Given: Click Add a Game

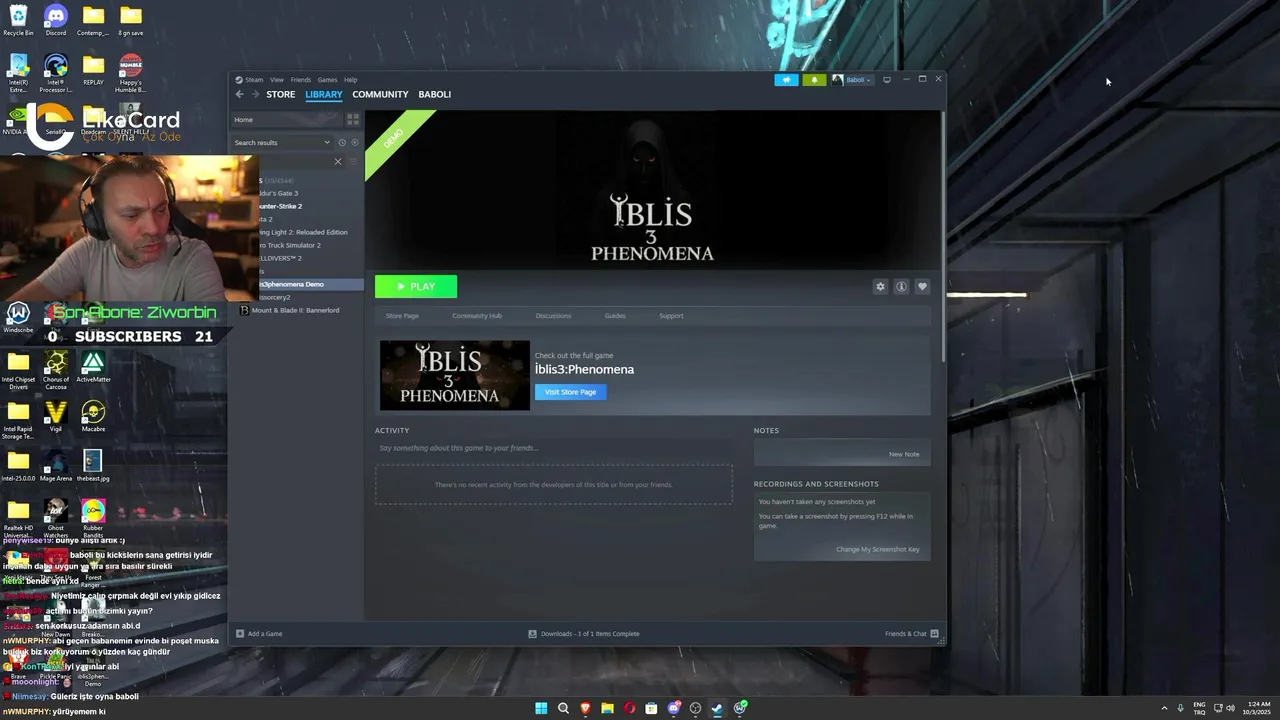Looking at the screenshot, I should (259, 633).
